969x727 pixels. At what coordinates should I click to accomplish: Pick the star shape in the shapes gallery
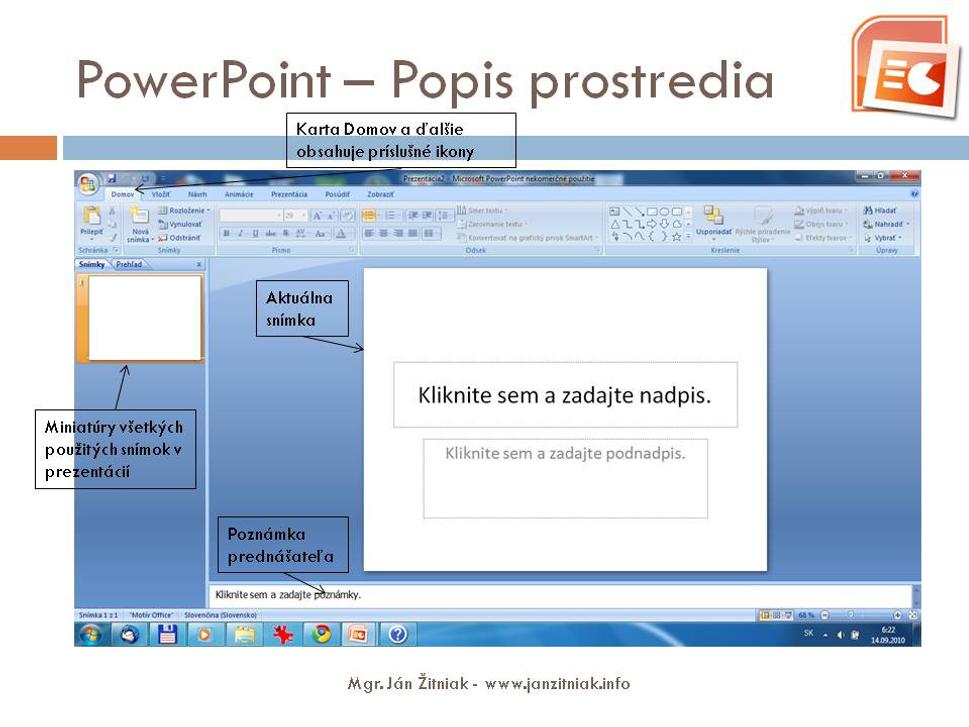(677, 237)
